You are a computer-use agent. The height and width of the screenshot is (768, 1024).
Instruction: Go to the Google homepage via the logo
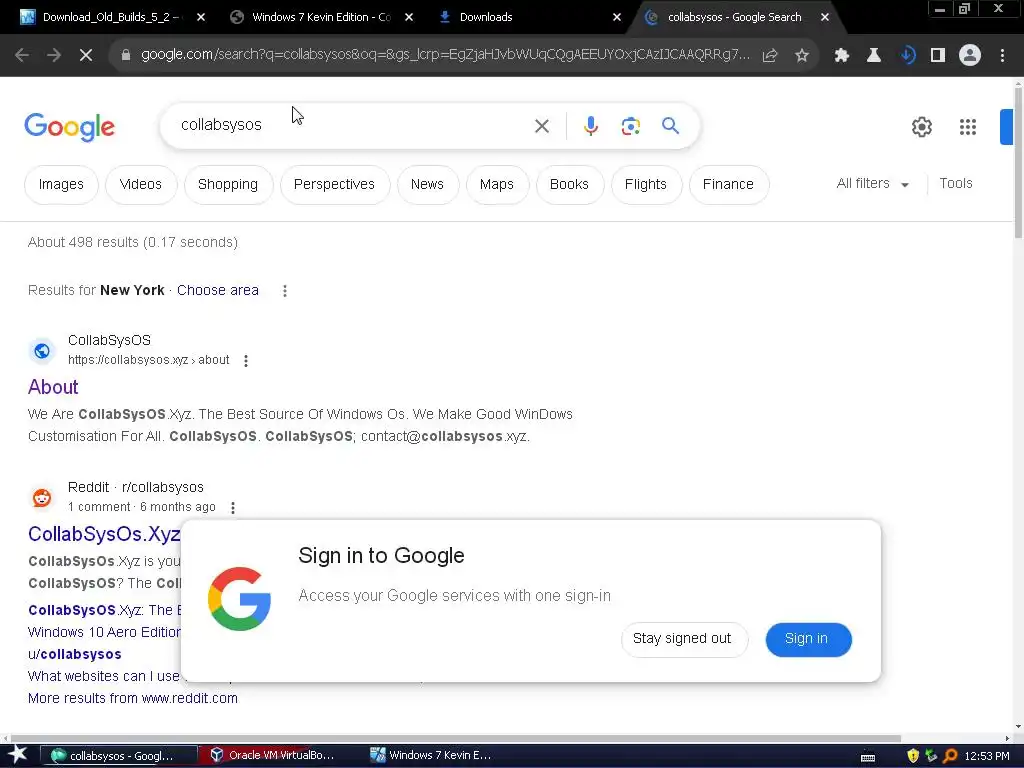(69, 127)
